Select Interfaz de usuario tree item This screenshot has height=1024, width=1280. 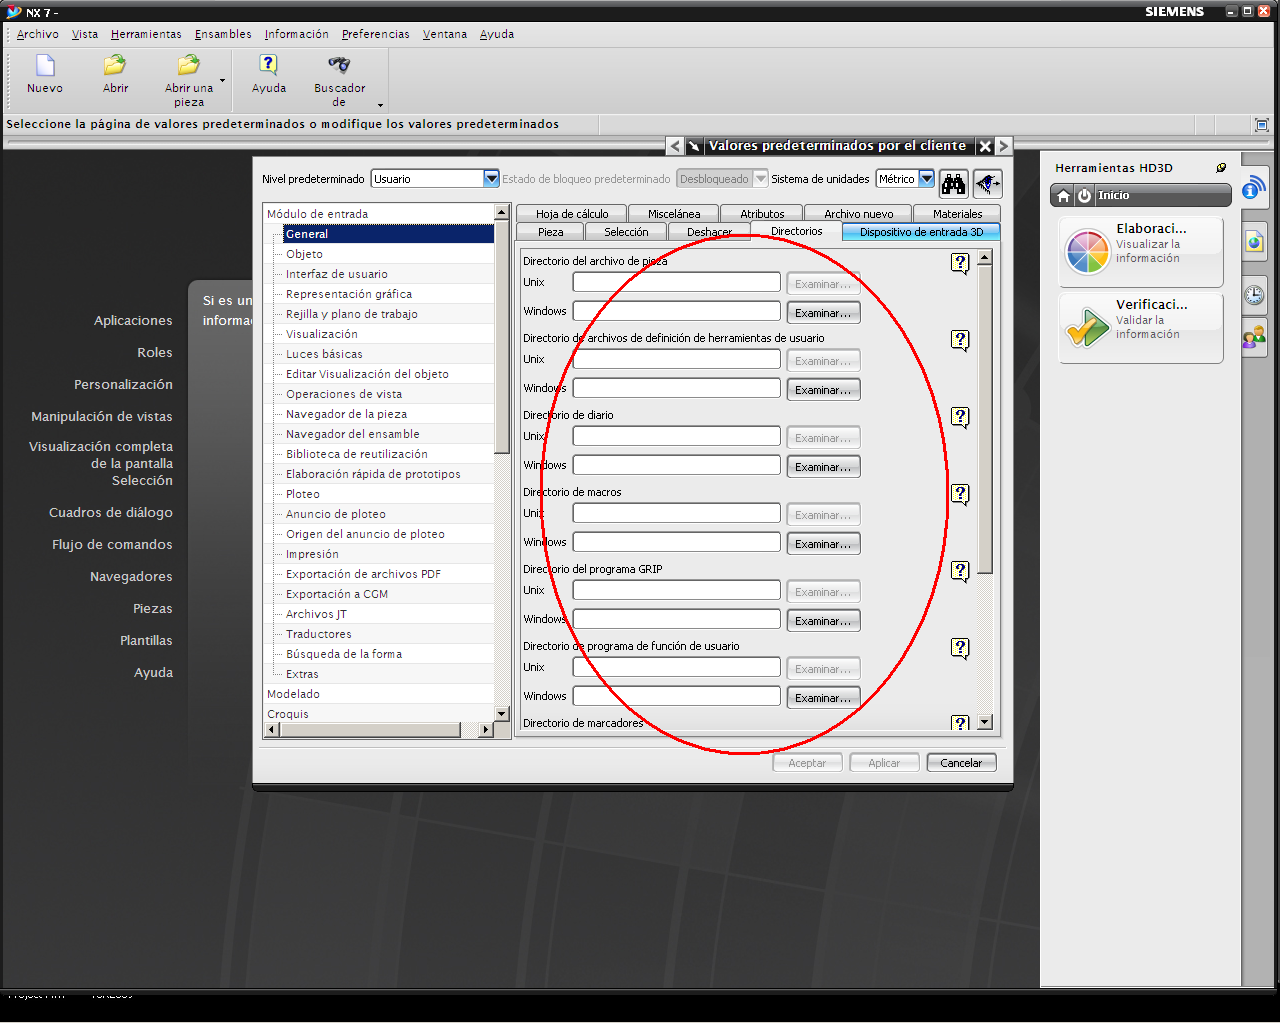pyautogui.click(x=336, y=274)
